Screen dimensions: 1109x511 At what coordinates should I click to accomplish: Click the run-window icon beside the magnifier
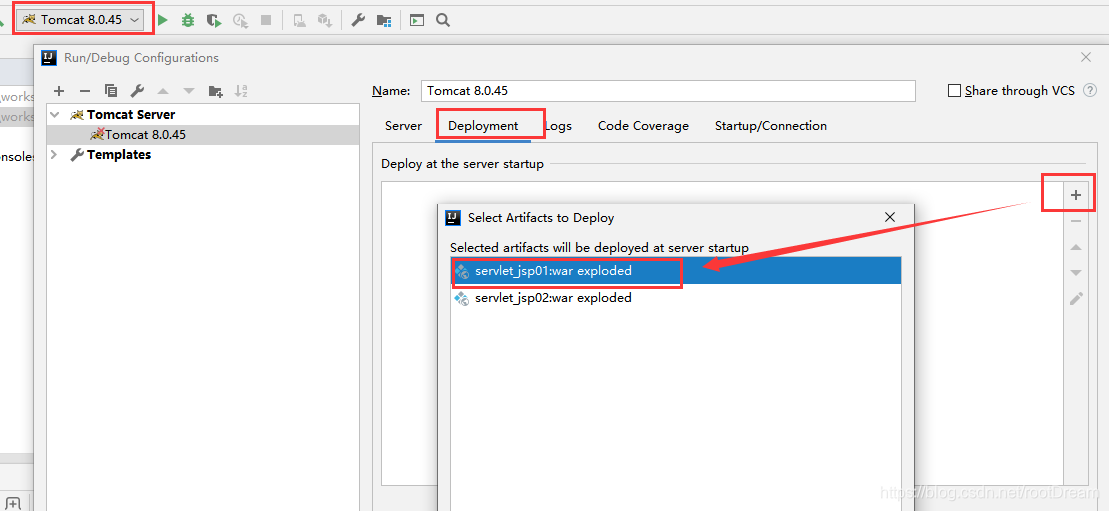[x=417, y=21]
